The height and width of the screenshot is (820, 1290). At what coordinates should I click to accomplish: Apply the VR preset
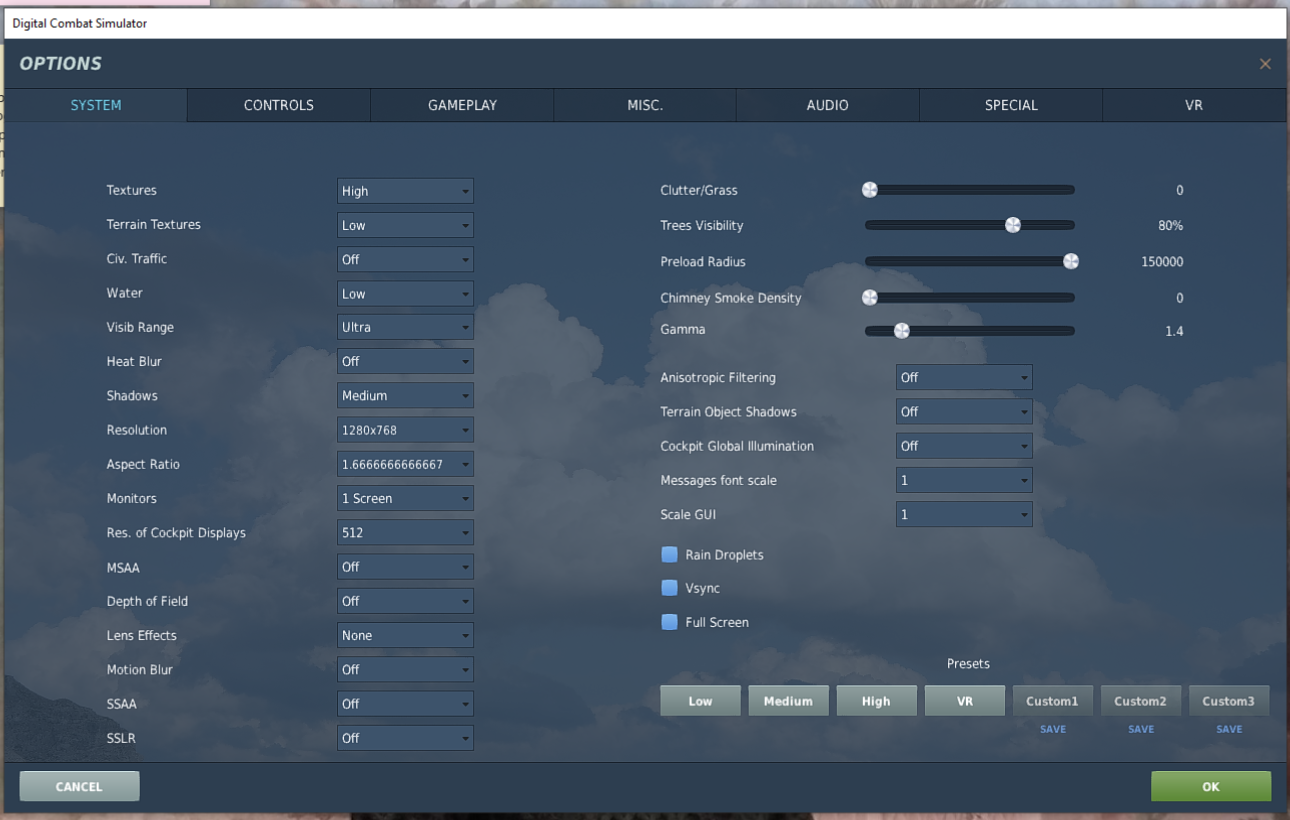(x=964, y=701)
